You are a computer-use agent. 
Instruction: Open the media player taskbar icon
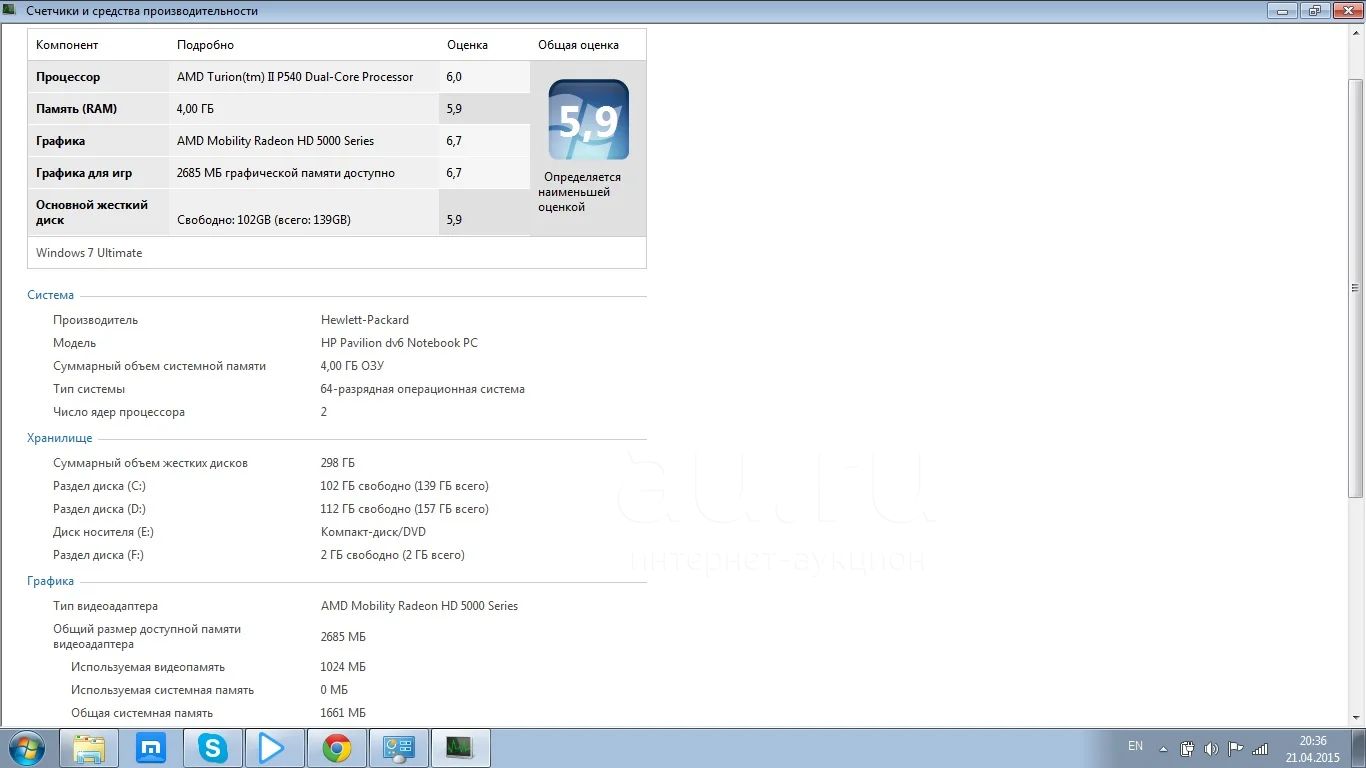pos(274,748)
